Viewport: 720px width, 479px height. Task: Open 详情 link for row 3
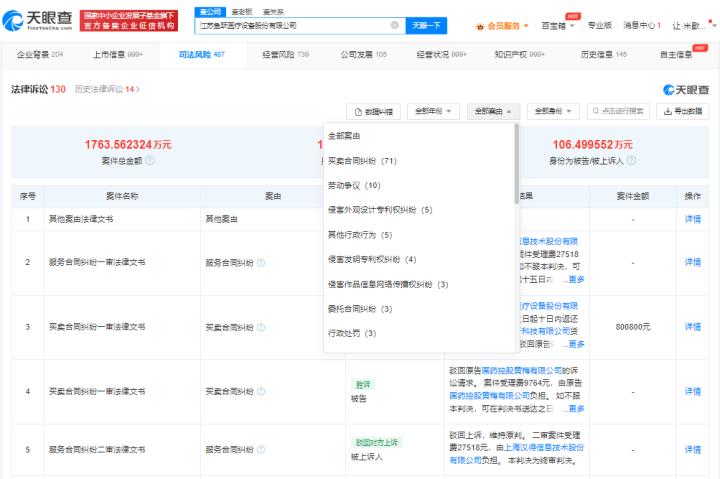pyautogui.click(x=692, y=327)
